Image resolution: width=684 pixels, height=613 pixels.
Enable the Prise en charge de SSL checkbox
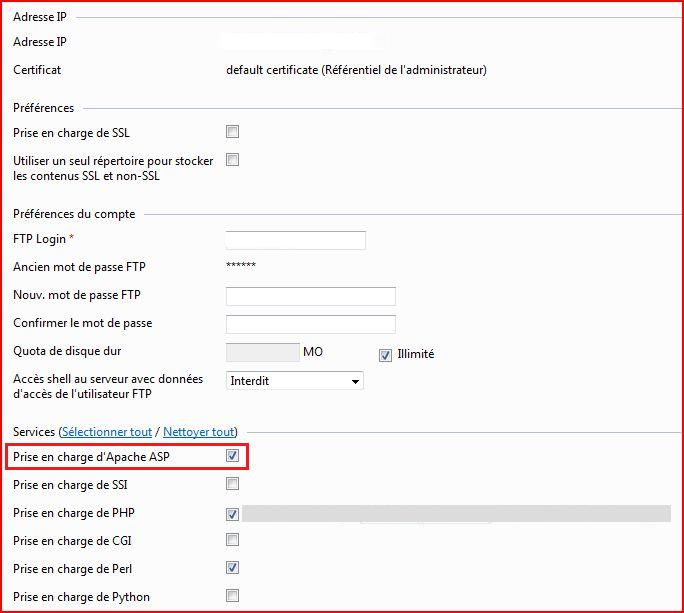[x=233, y=131]
